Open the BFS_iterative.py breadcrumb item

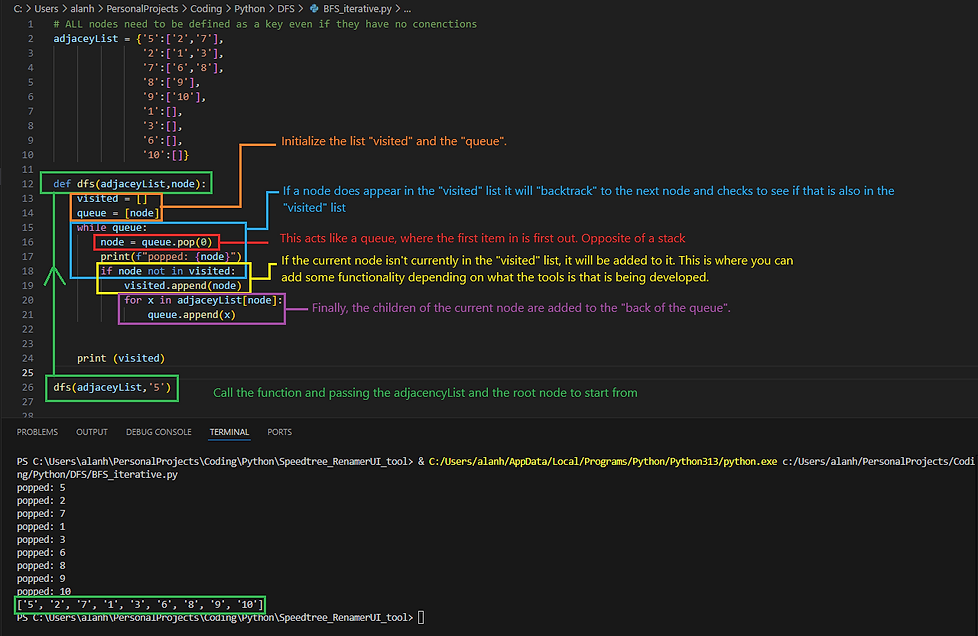pyautogui.click(x=357, y=9)
